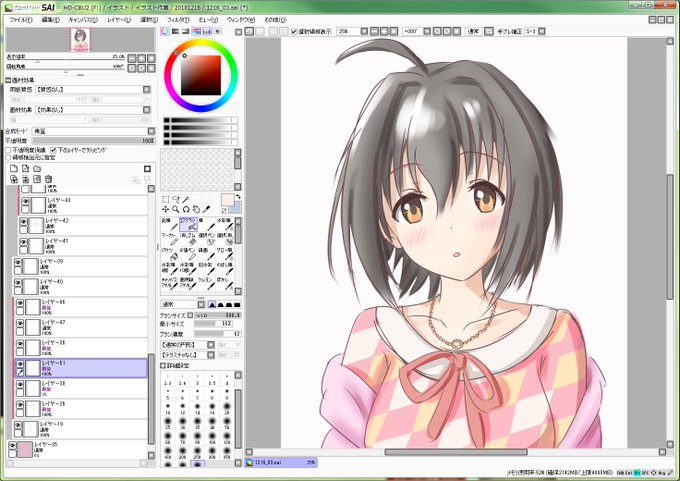The height and width of the screenshot is (481, 680).
Task: Adjust the brush density slider
Action: tap(217, 334)
